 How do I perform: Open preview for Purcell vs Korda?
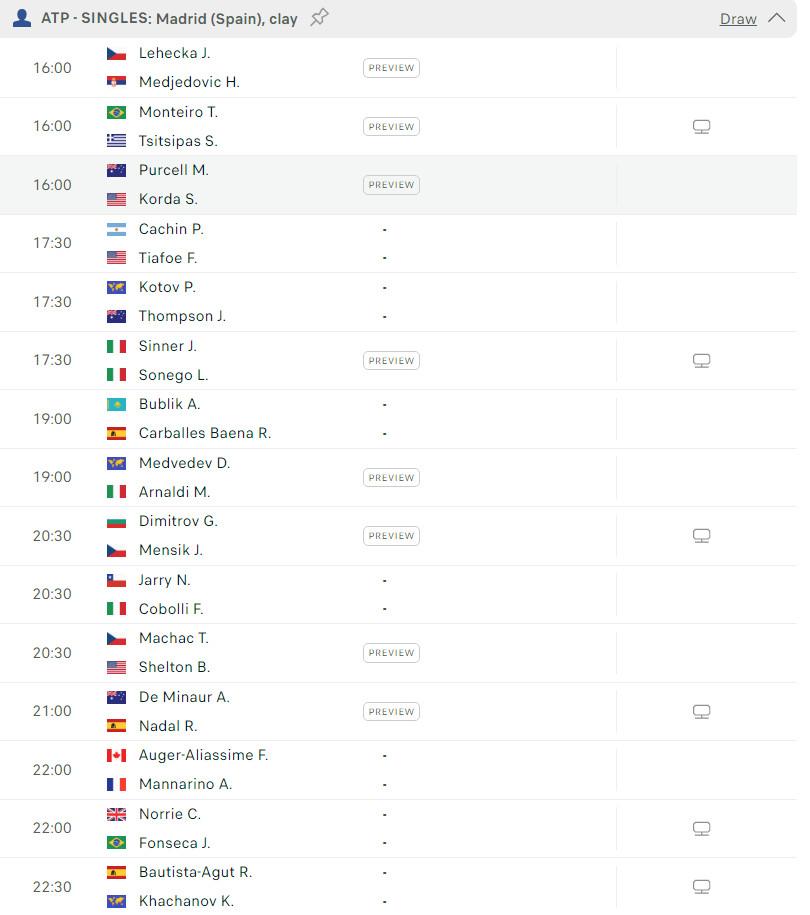[391, 185]
